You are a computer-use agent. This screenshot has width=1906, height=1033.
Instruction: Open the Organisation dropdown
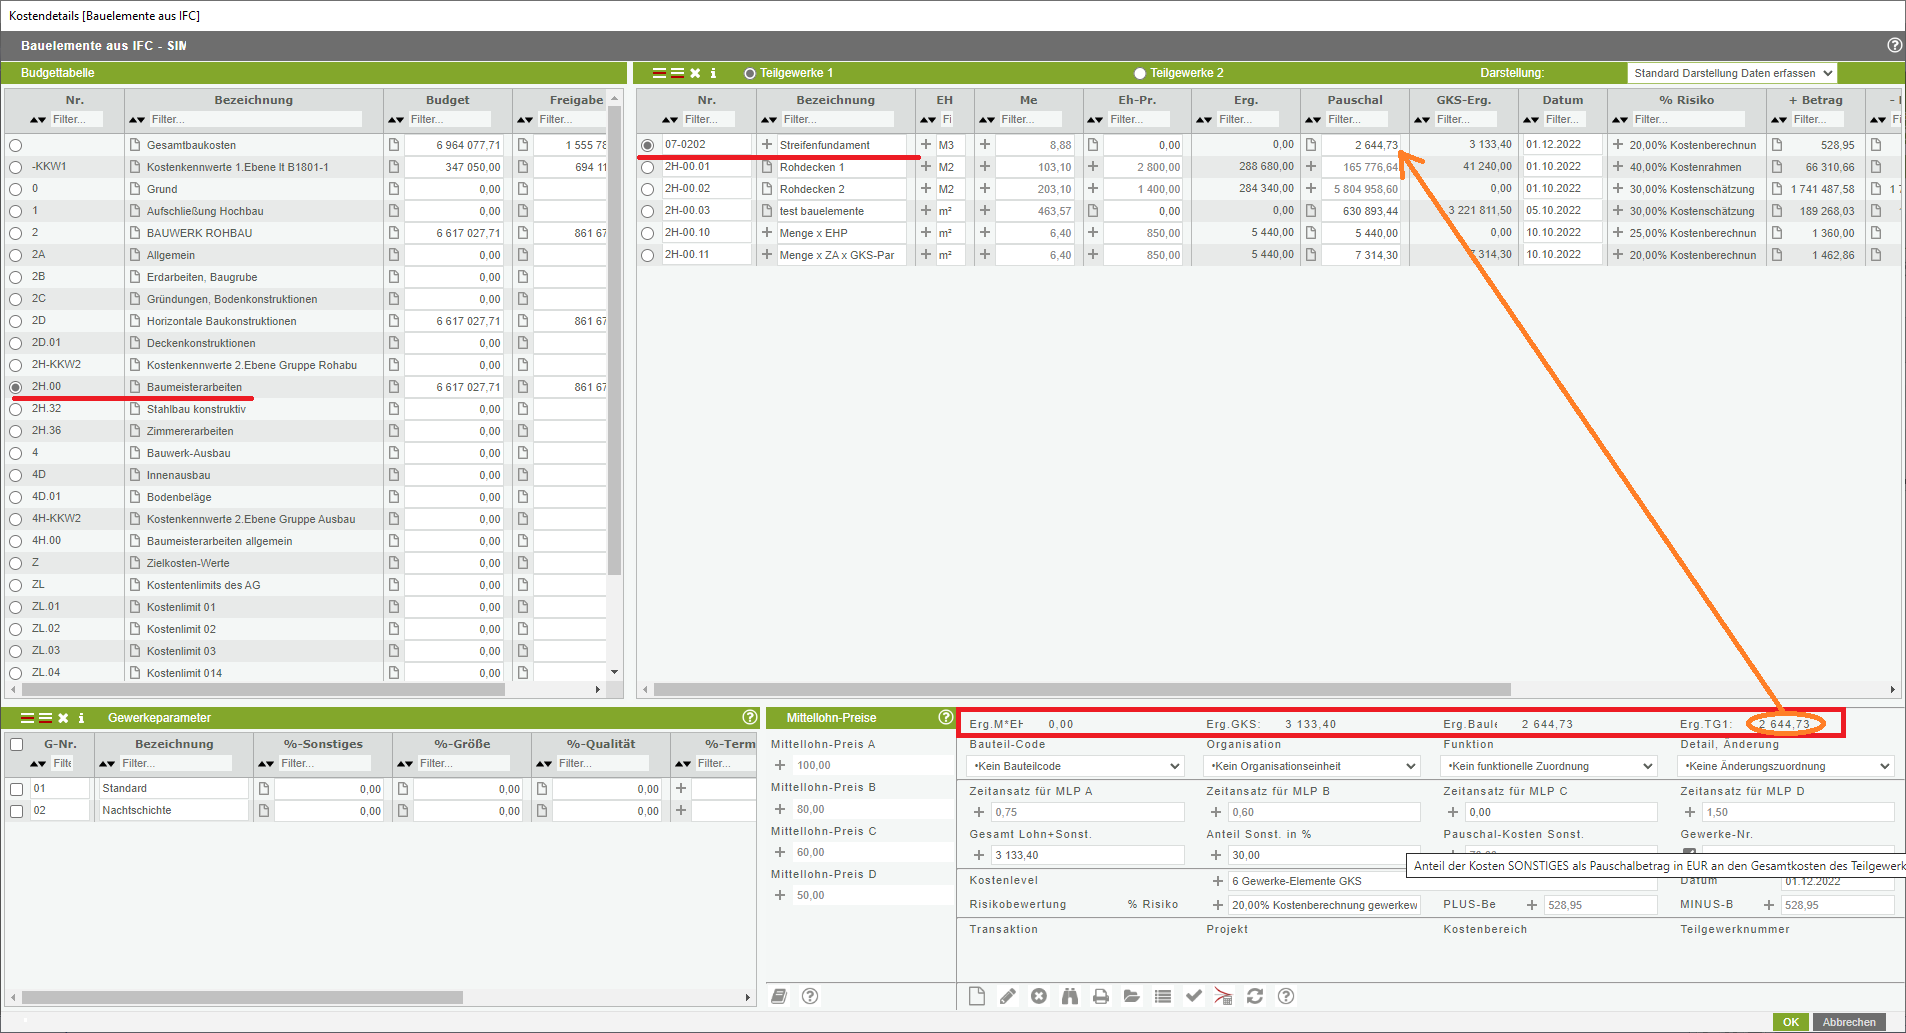click(1312, 766)
